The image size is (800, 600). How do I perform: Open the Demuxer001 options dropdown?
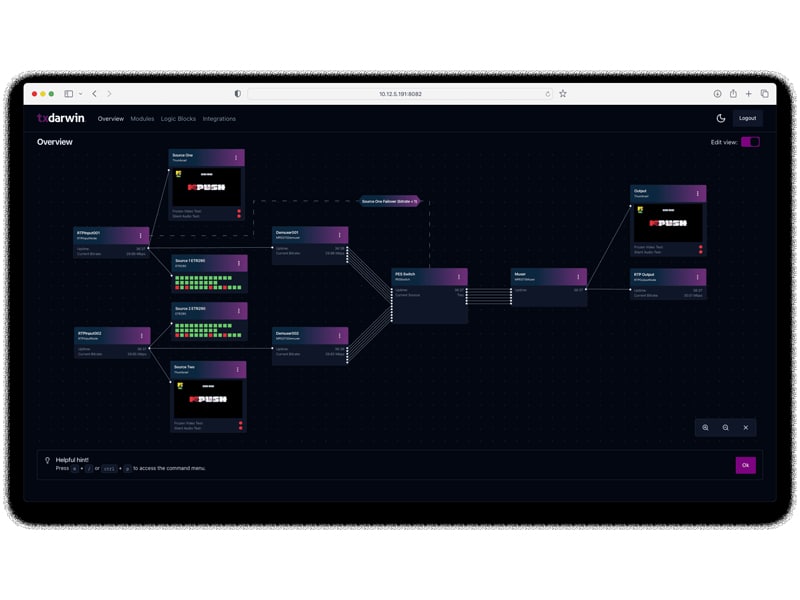coord(339,235)
